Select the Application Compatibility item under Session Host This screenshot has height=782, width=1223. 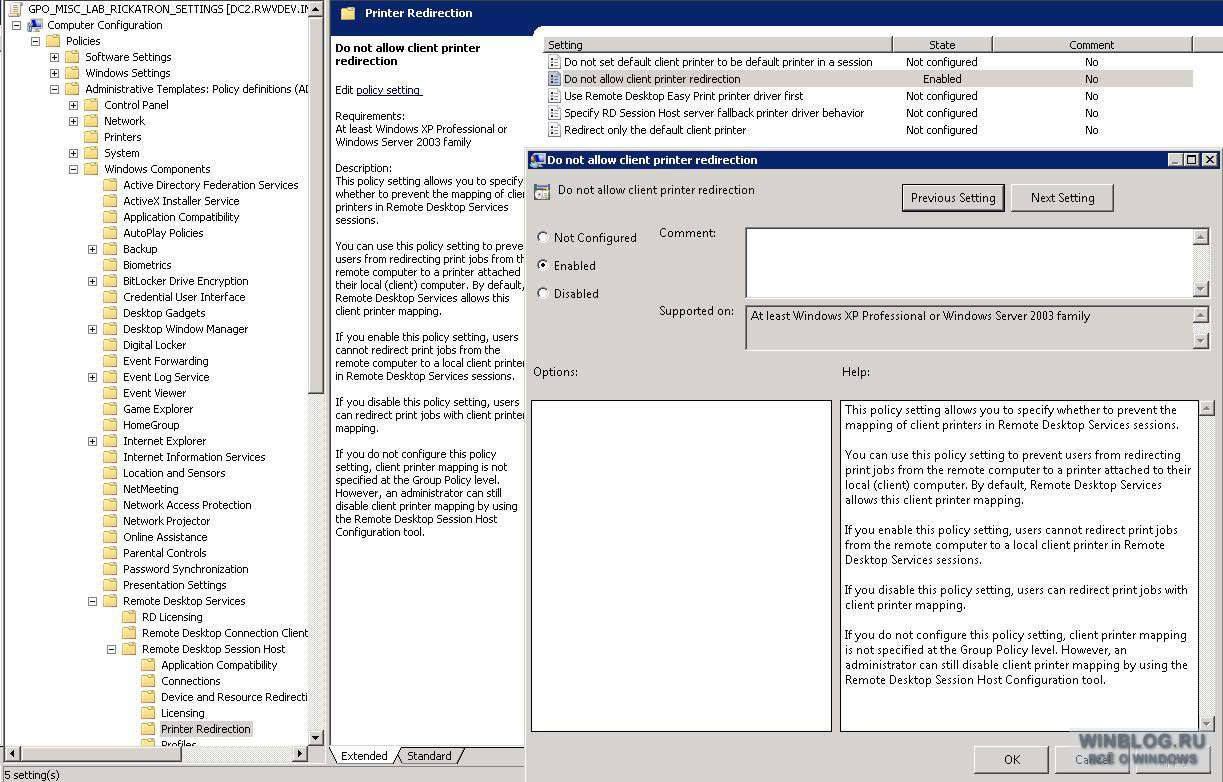click(x=219, y=665)
